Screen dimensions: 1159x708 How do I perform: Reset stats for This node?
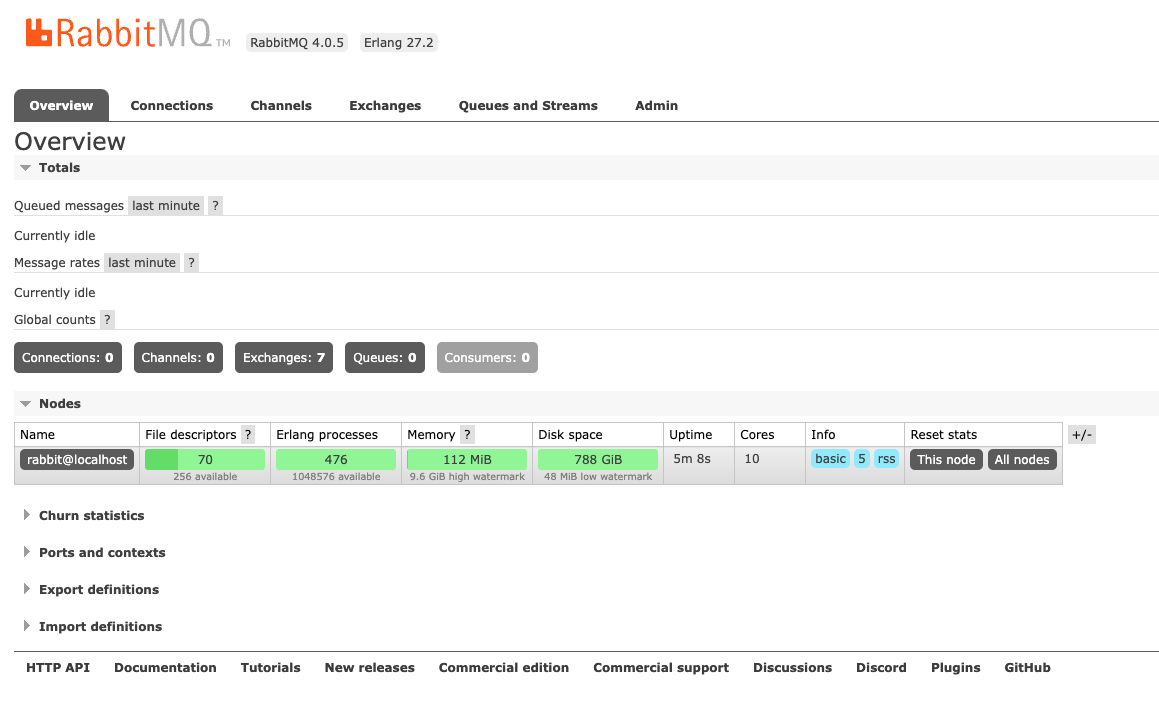coord(945,460)
